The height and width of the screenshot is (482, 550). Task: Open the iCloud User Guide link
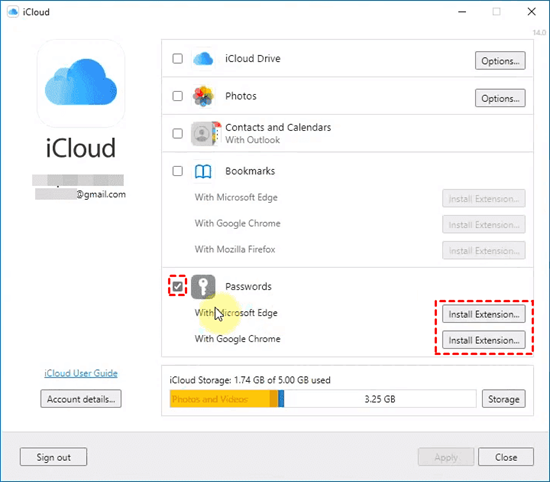click(x=81, y=373)
